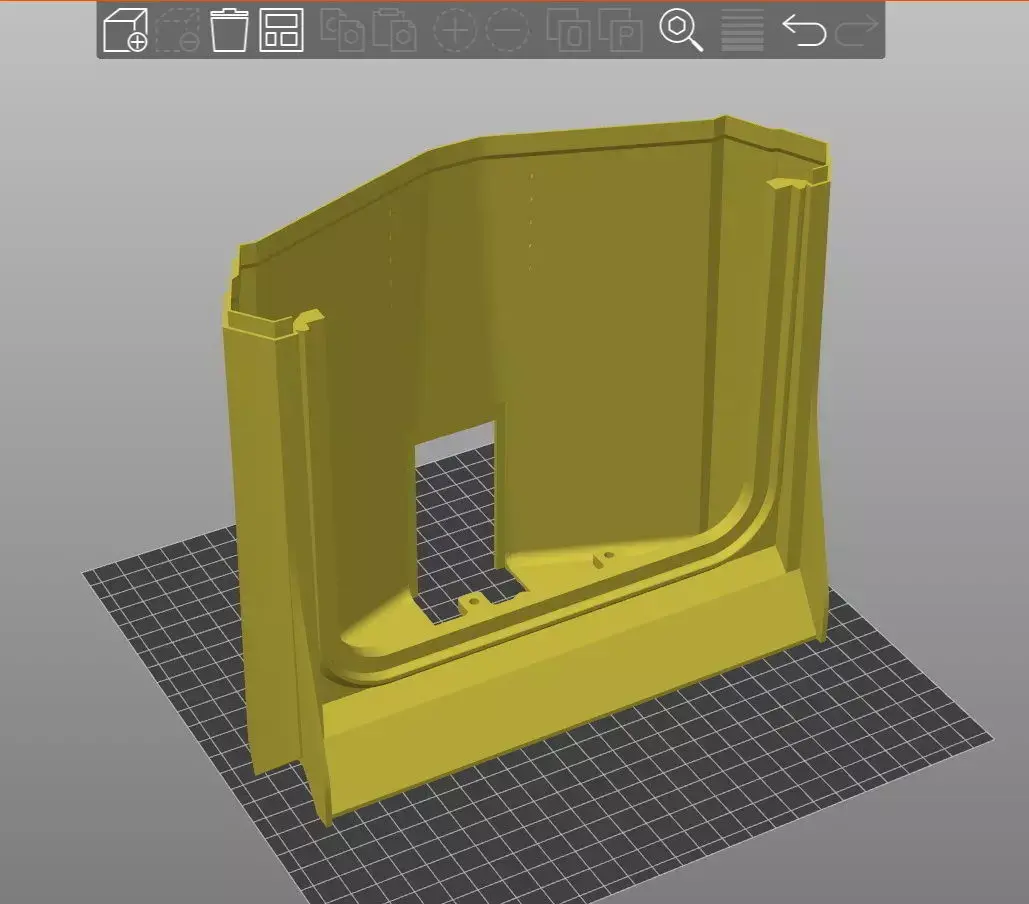Open the variable layer height editor
The width and height of the screenshot is (1029, 904).
740,32
